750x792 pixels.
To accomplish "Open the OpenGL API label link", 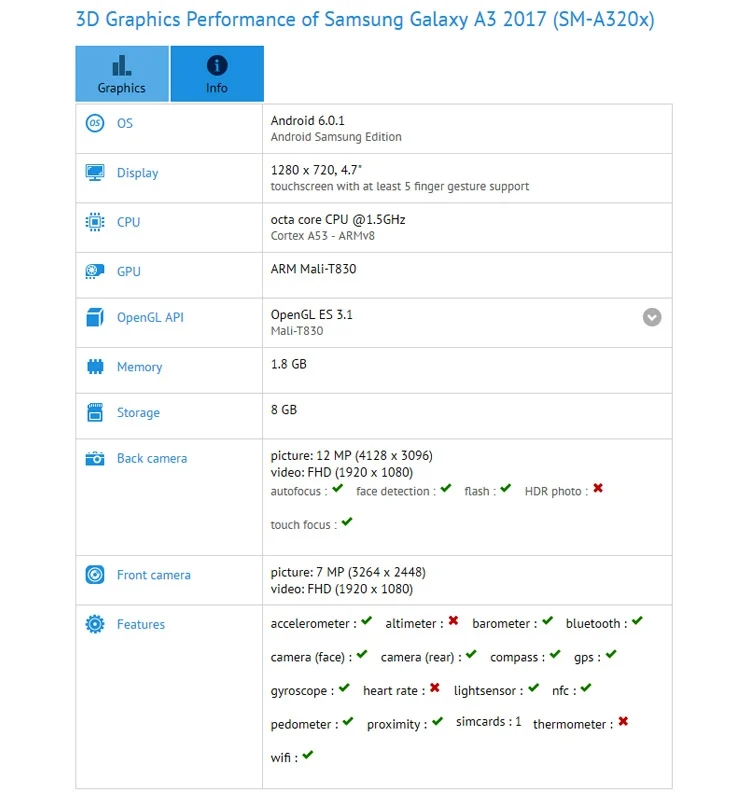I will (x=151, y=317).
